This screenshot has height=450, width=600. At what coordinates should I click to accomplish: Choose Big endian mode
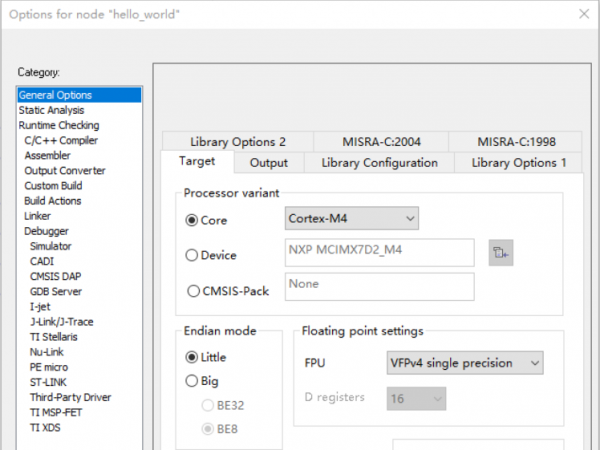click(x=192, y=380)
